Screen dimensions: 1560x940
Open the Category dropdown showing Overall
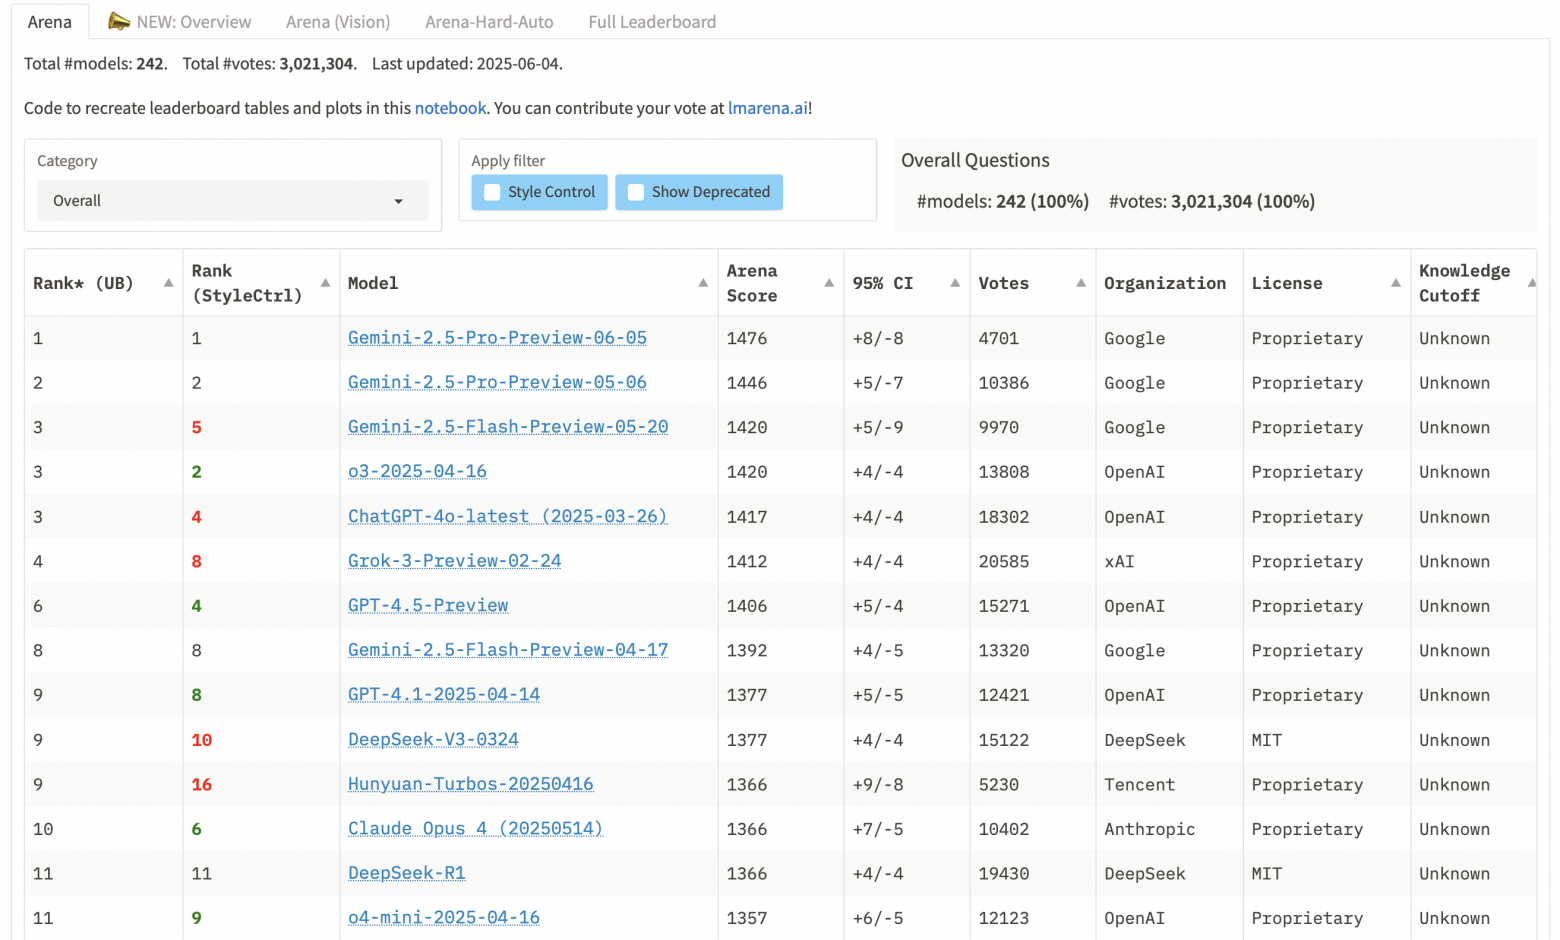233,201
